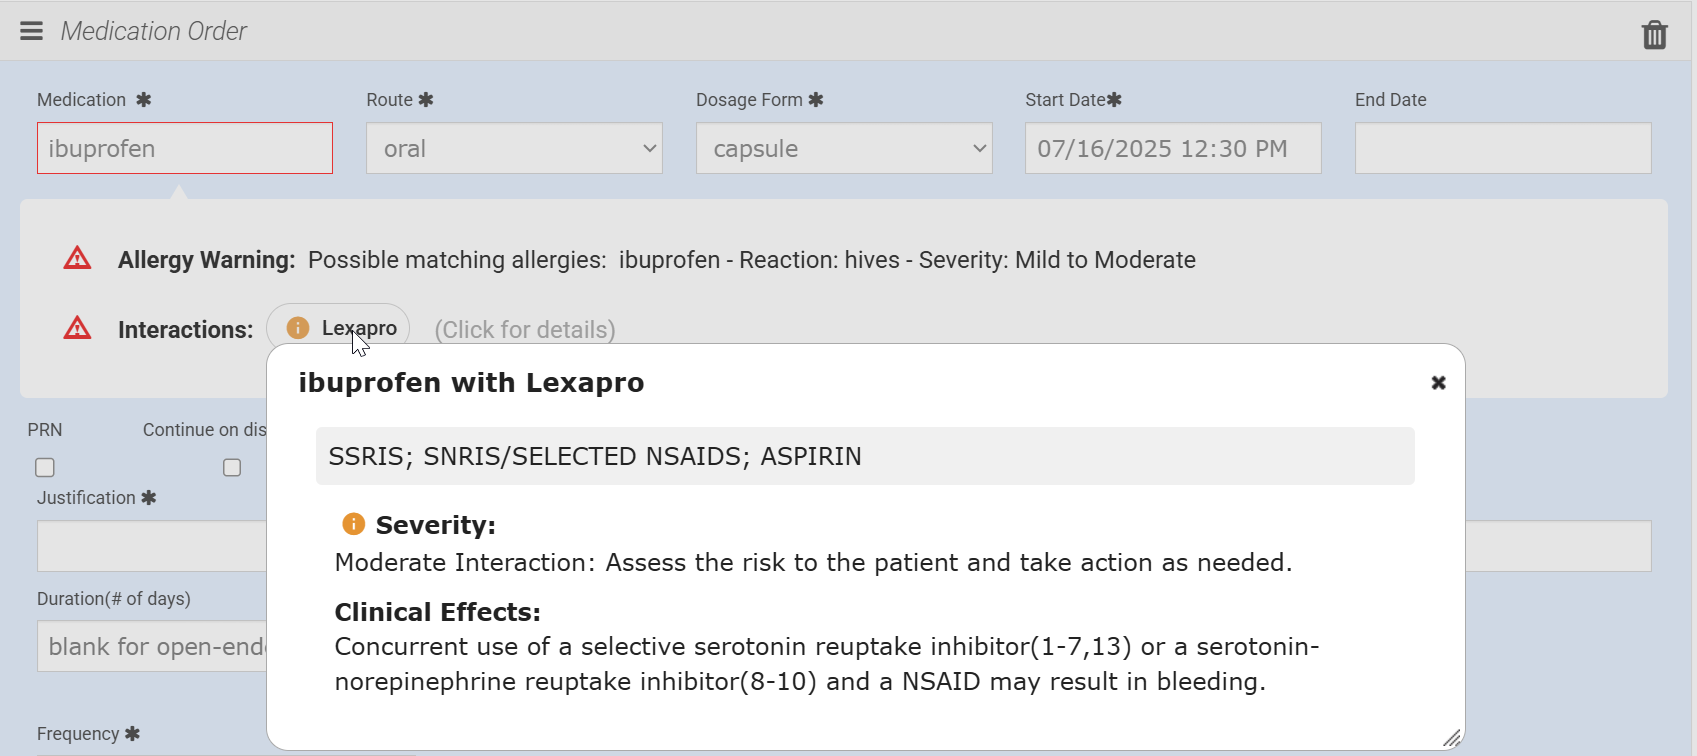Click the popup resize handle corner
1697x756 pixels.
pyautogui.click(x=1452, y=738)
